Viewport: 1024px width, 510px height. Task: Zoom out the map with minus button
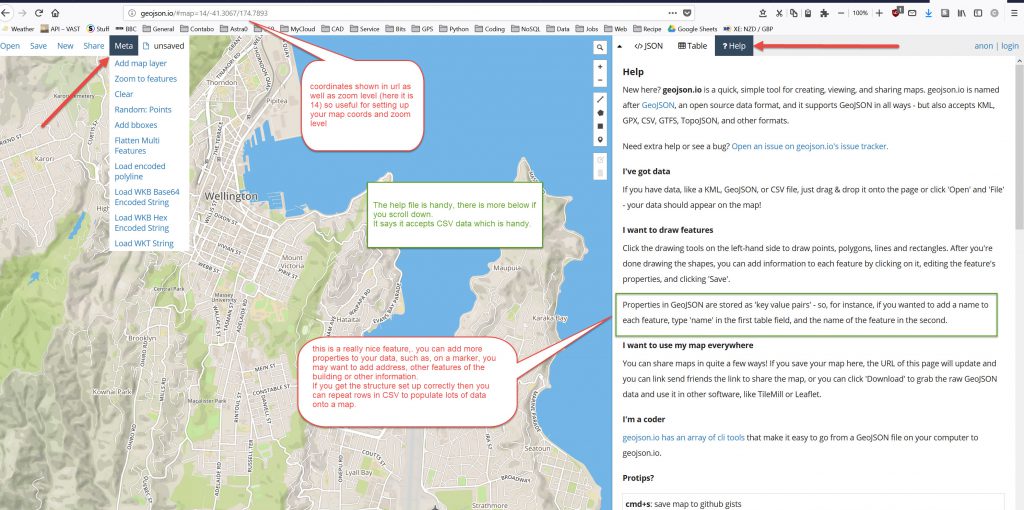[x=600, y=79]
